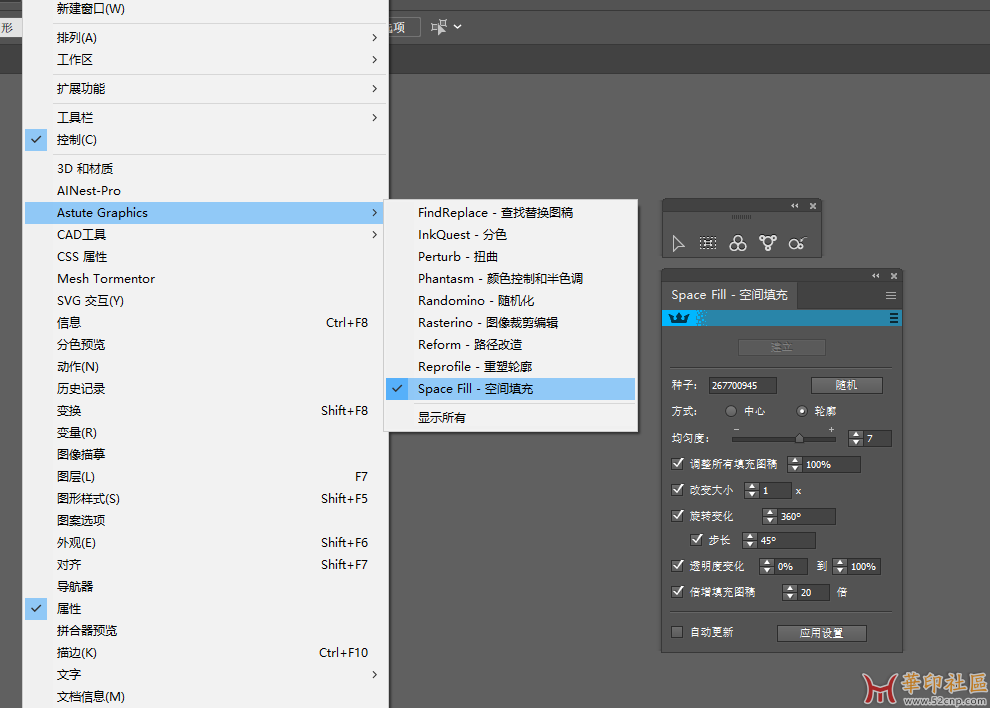This screenshot has height=708, width=990.
Task: Click the plus end of 均匀度 slider
Action: pyautogui.click(x=832, y=429)
